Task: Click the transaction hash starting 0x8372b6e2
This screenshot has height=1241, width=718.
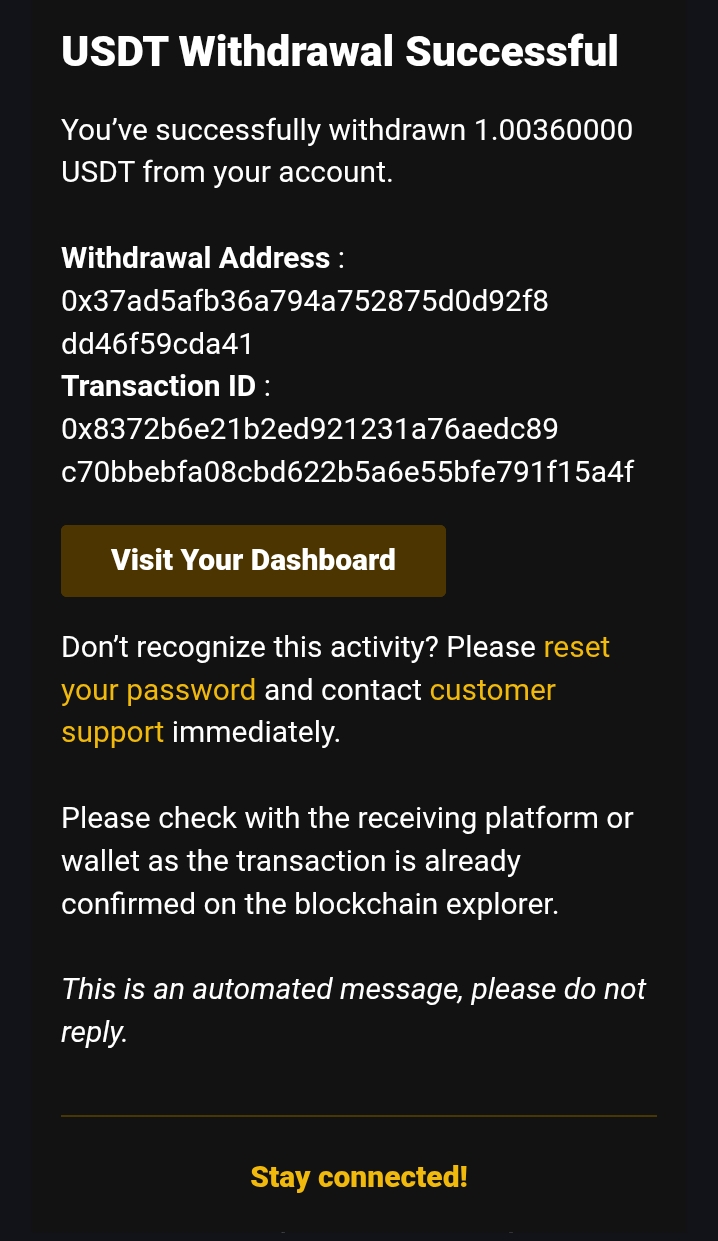Action: coord(310,429)
